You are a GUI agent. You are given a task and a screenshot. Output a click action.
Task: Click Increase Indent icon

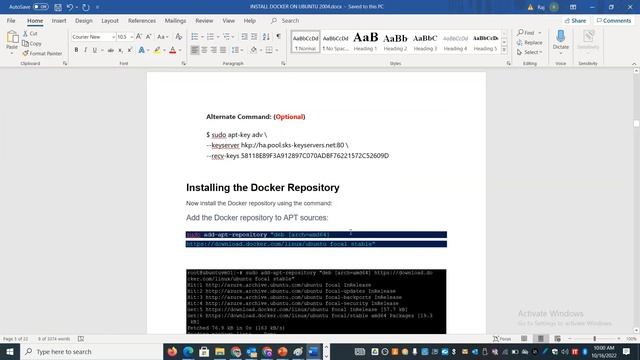[254, 37]
